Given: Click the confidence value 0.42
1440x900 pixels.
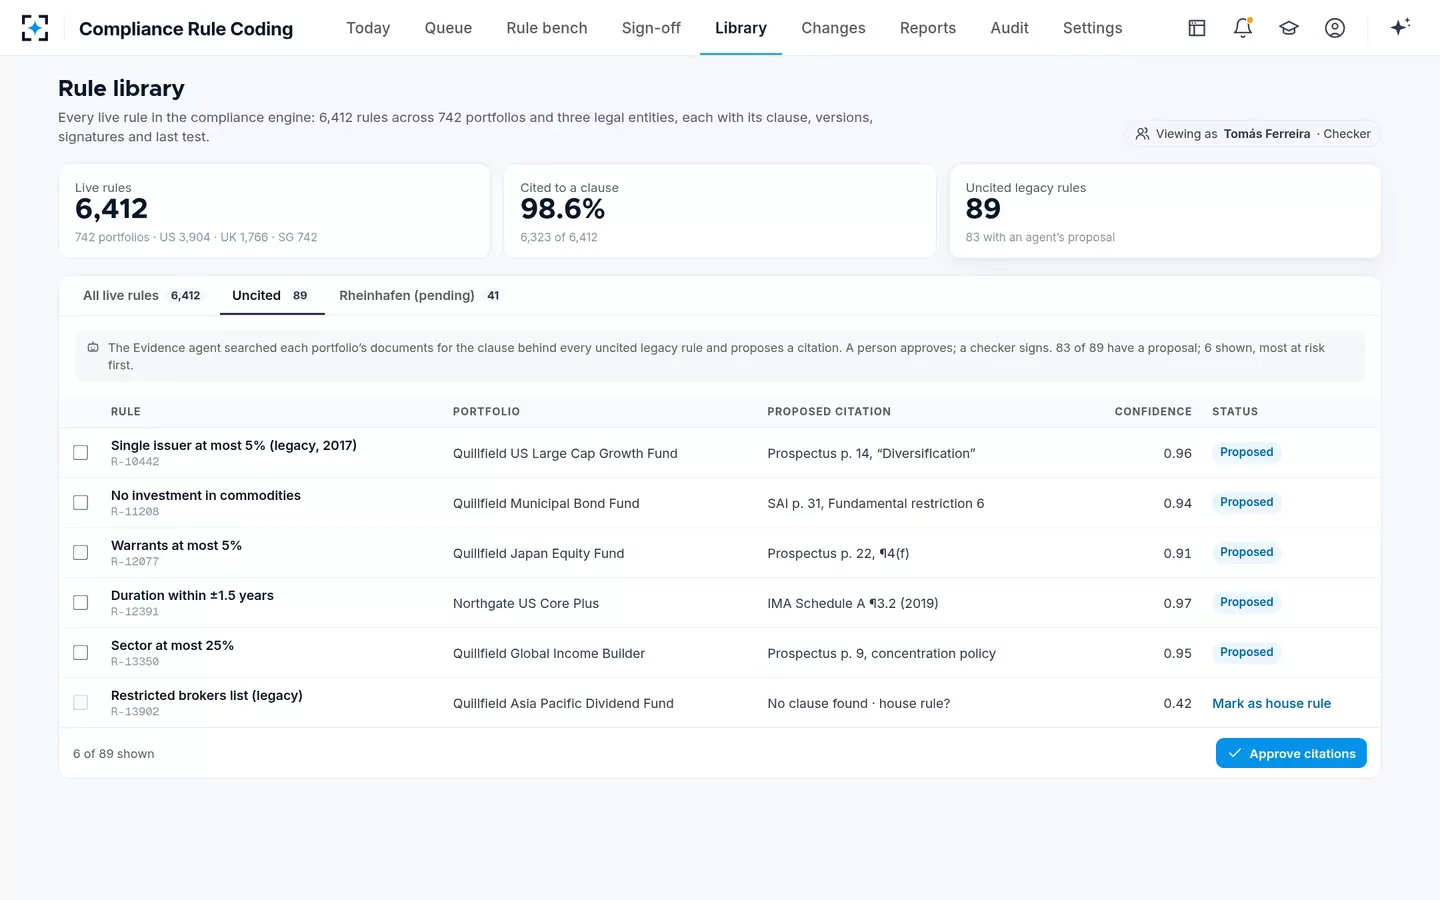Looking at the screenshot, I should [x=1177, y=704].
